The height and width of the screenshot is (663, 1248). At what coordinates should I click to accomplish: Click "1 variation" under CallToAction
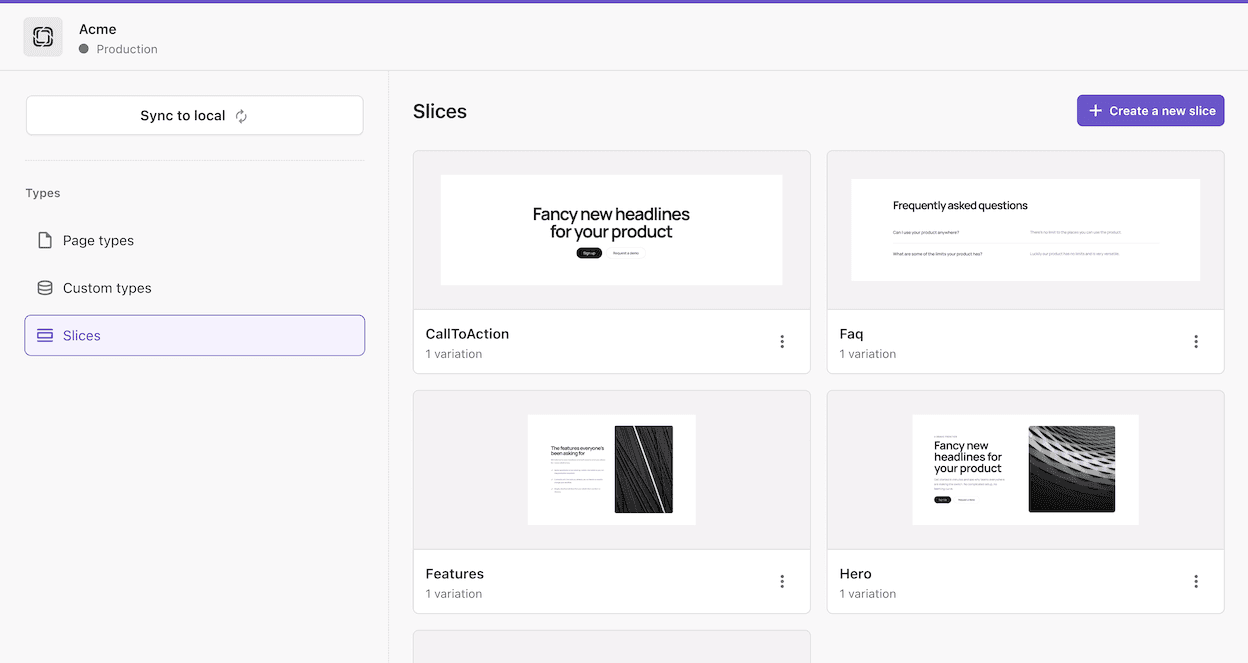(x=454, y=354)
